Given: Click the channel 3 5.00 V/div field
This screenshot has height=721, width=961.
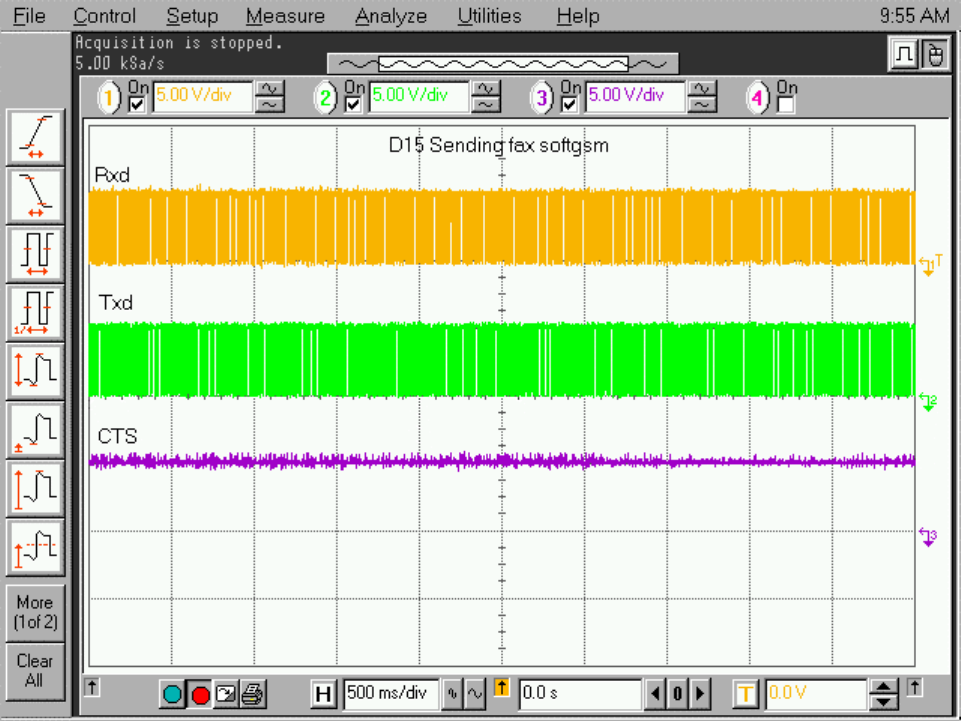Looking at the screenshot, I should (636, 97).
